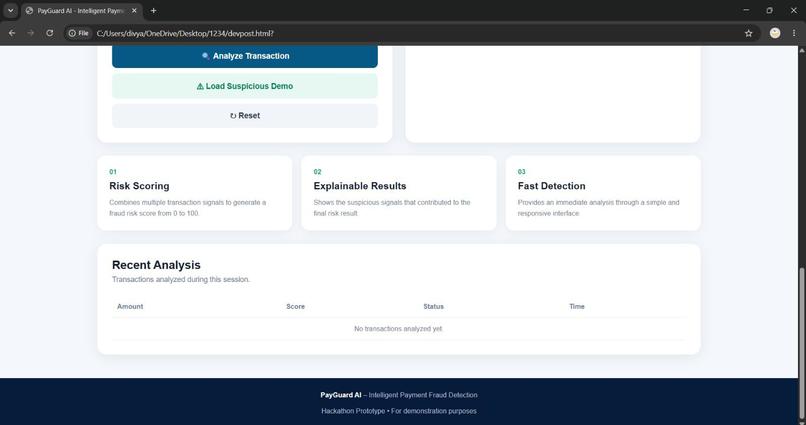This screenshot has width=806, height=425.
Task: Bookmark this page with star icon
Action: pos(748,33)
